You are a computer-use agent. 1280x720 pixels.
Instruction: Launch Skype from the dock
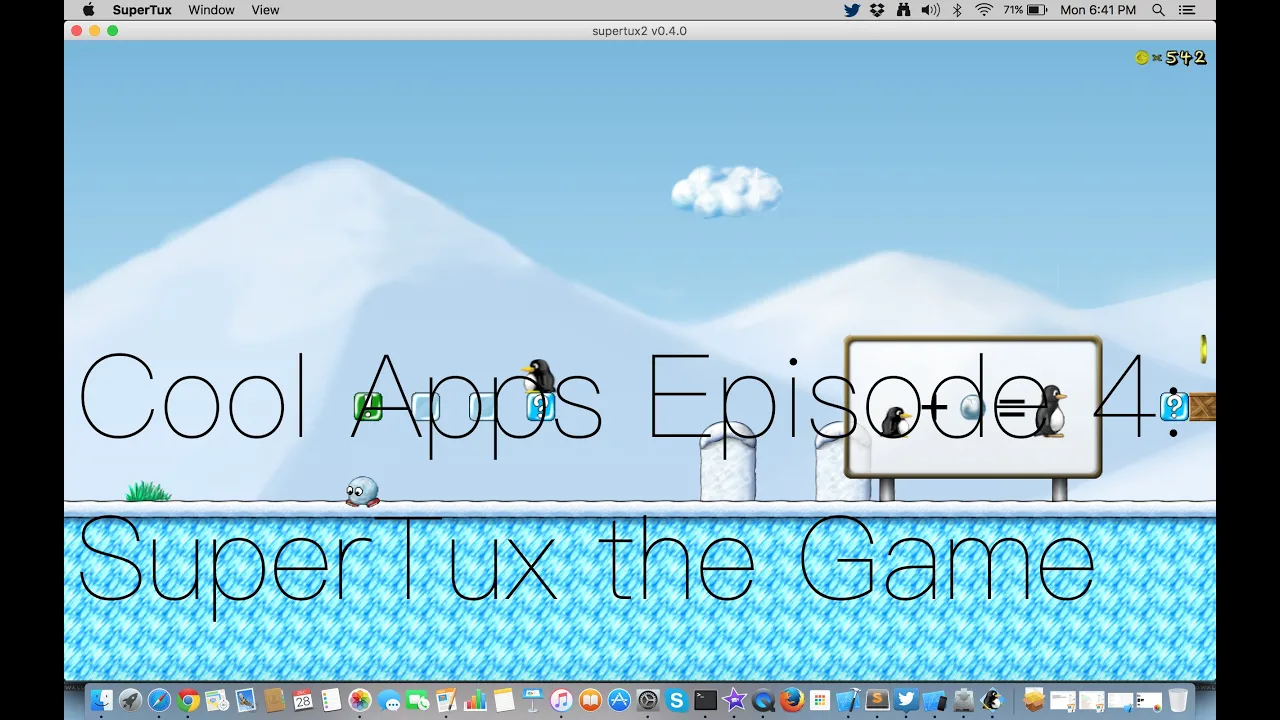point(677,700)
